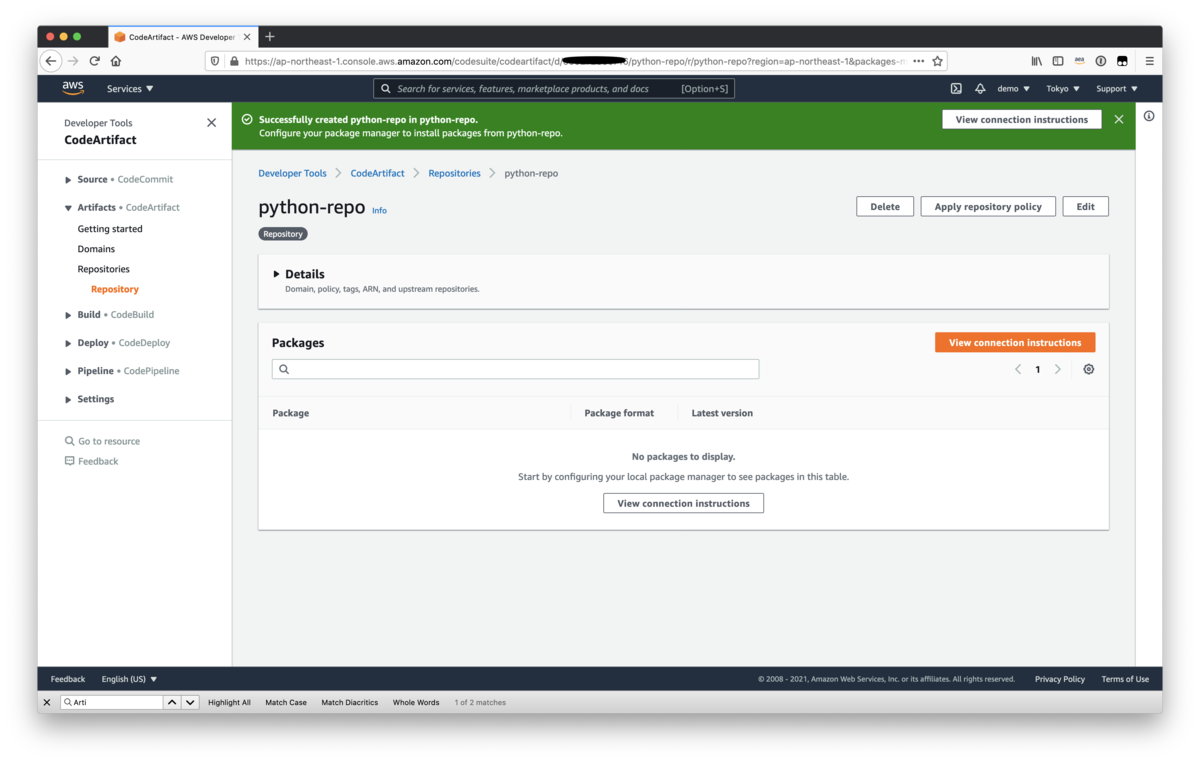The image size is (1200, 763).
Task: Open Terms of Use footer link
Action: (1125, 679)
